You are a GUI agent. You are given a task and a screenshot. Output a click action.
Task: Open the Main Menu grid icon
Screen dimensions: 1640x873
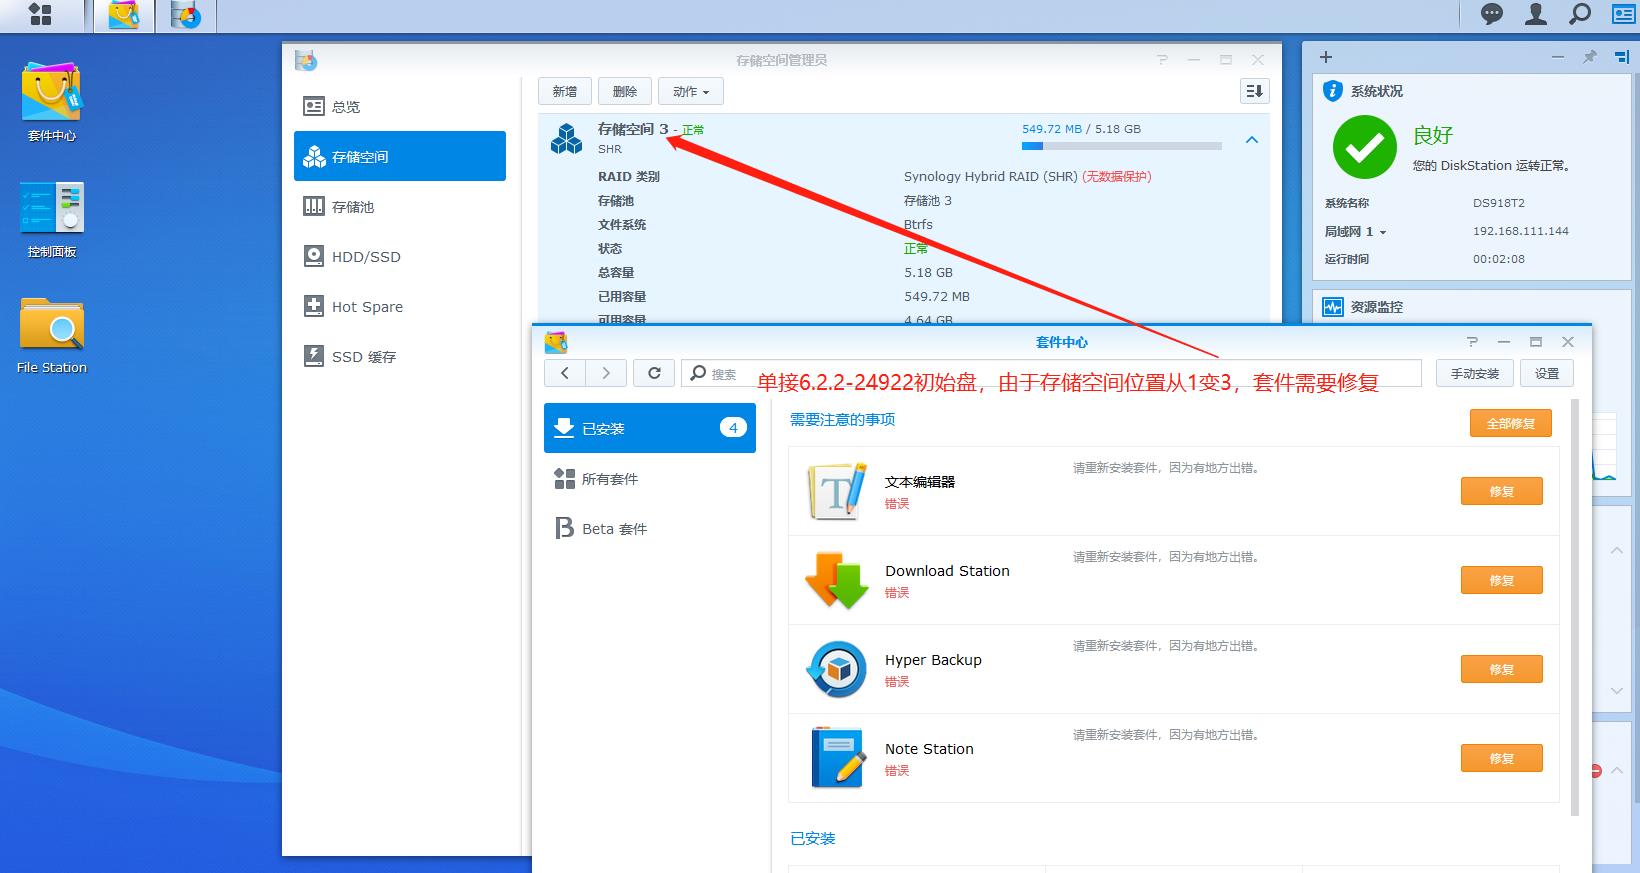pos(40,15)
